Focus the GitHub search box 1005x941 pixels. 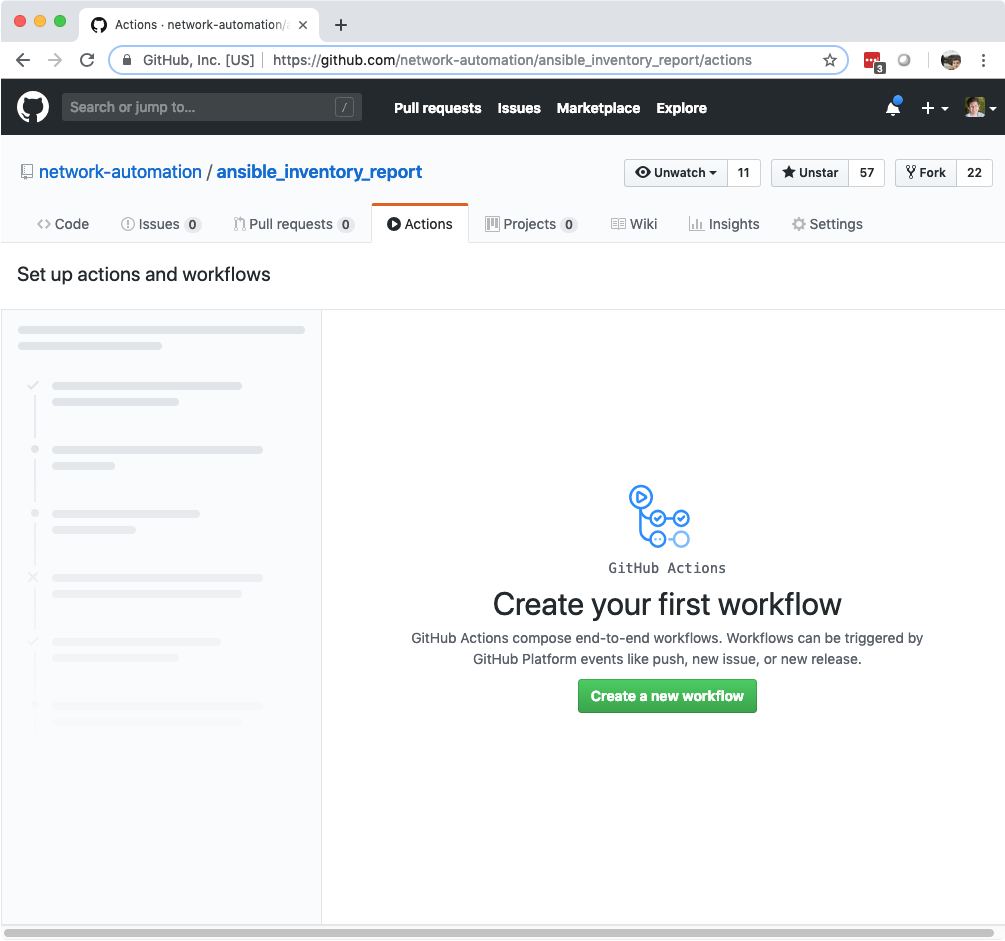(212, 107)
